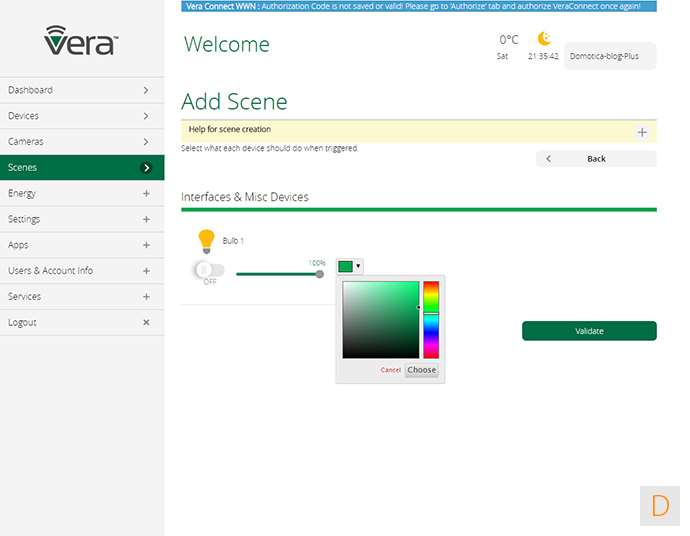This screenshot has width=690, height=536.
Task: Open the green color swatch dropdown
Action: click(350, 266)
